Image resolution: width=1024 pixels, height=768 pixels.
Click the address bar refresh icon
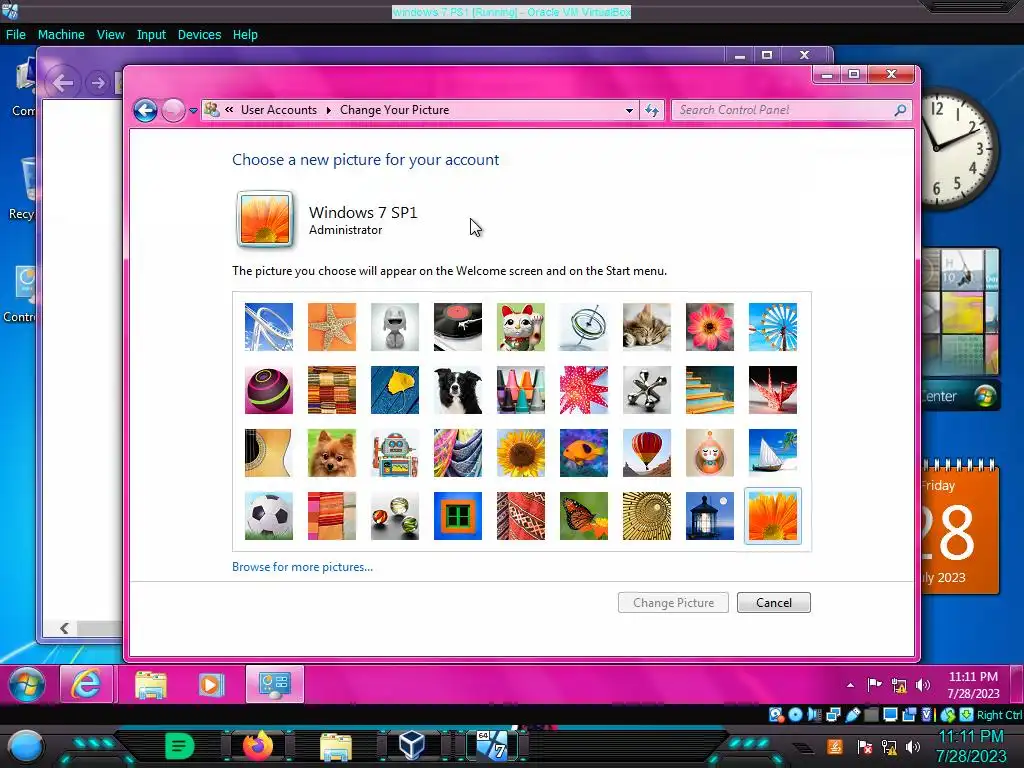pyautogui.click(x=652, y=110)
